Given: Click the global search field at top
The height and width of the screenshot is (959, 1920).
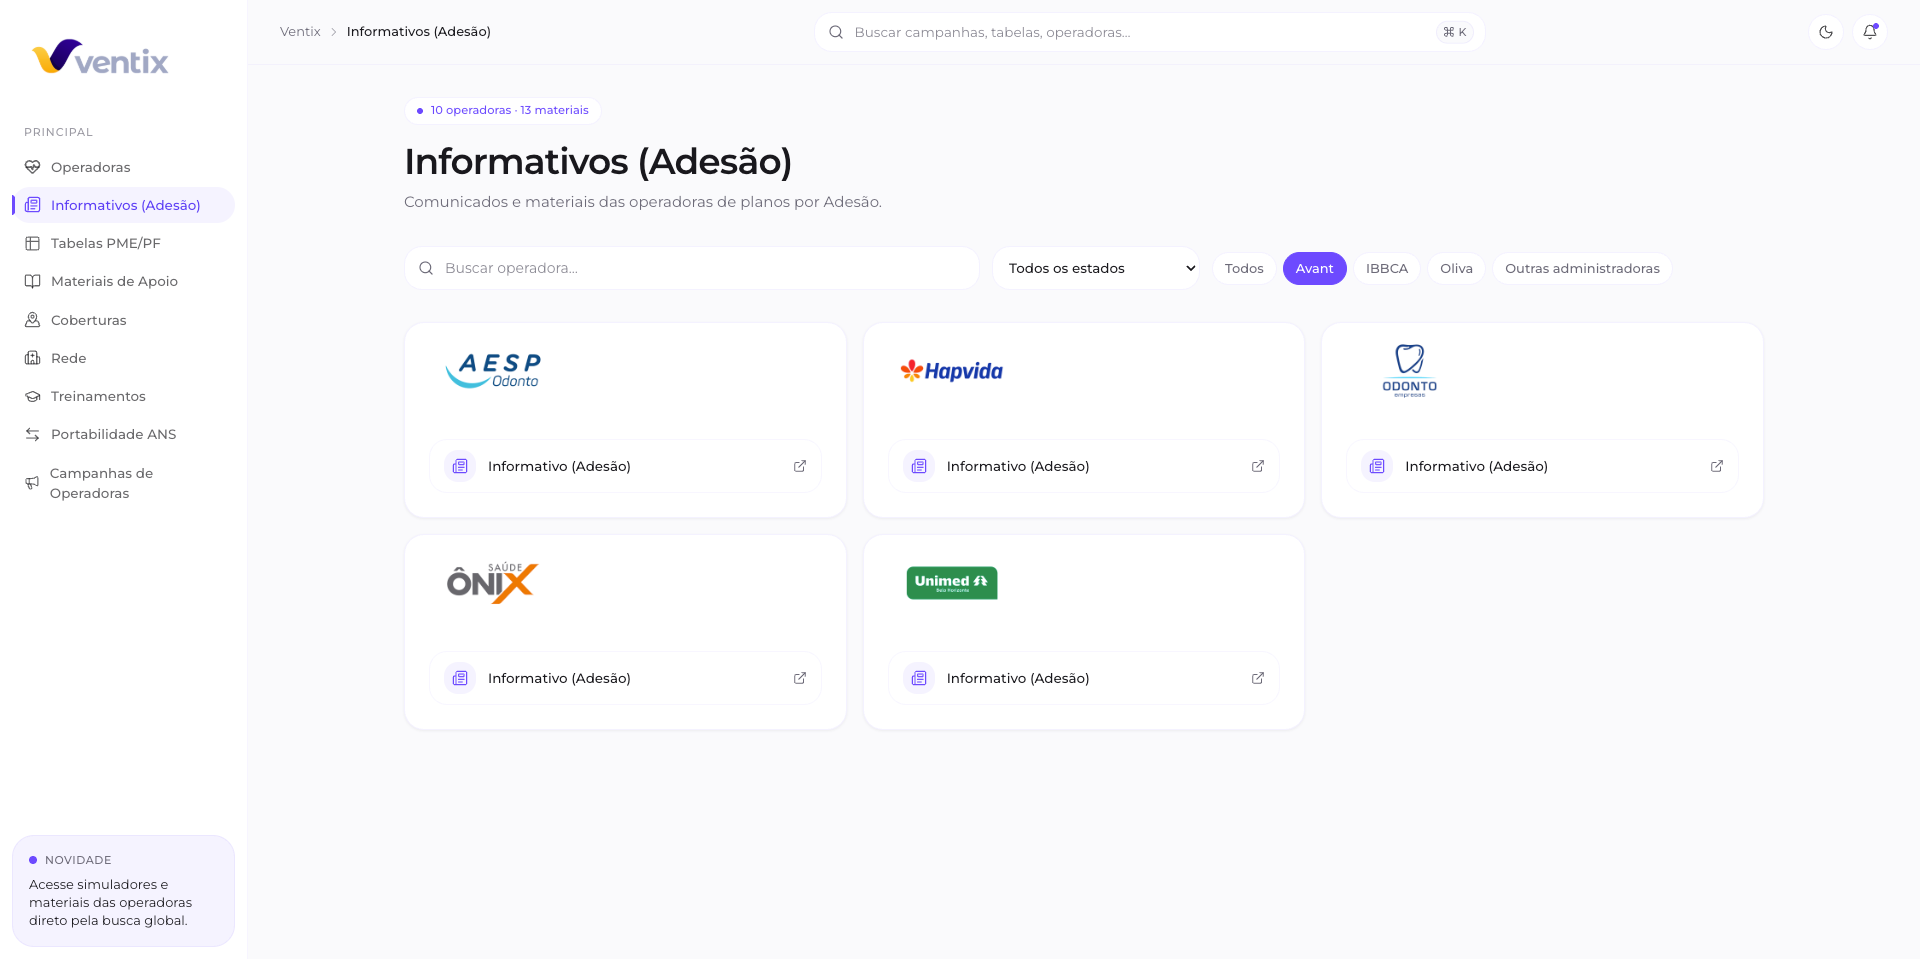Looking at the screenshot, I should click(1150, 32).
